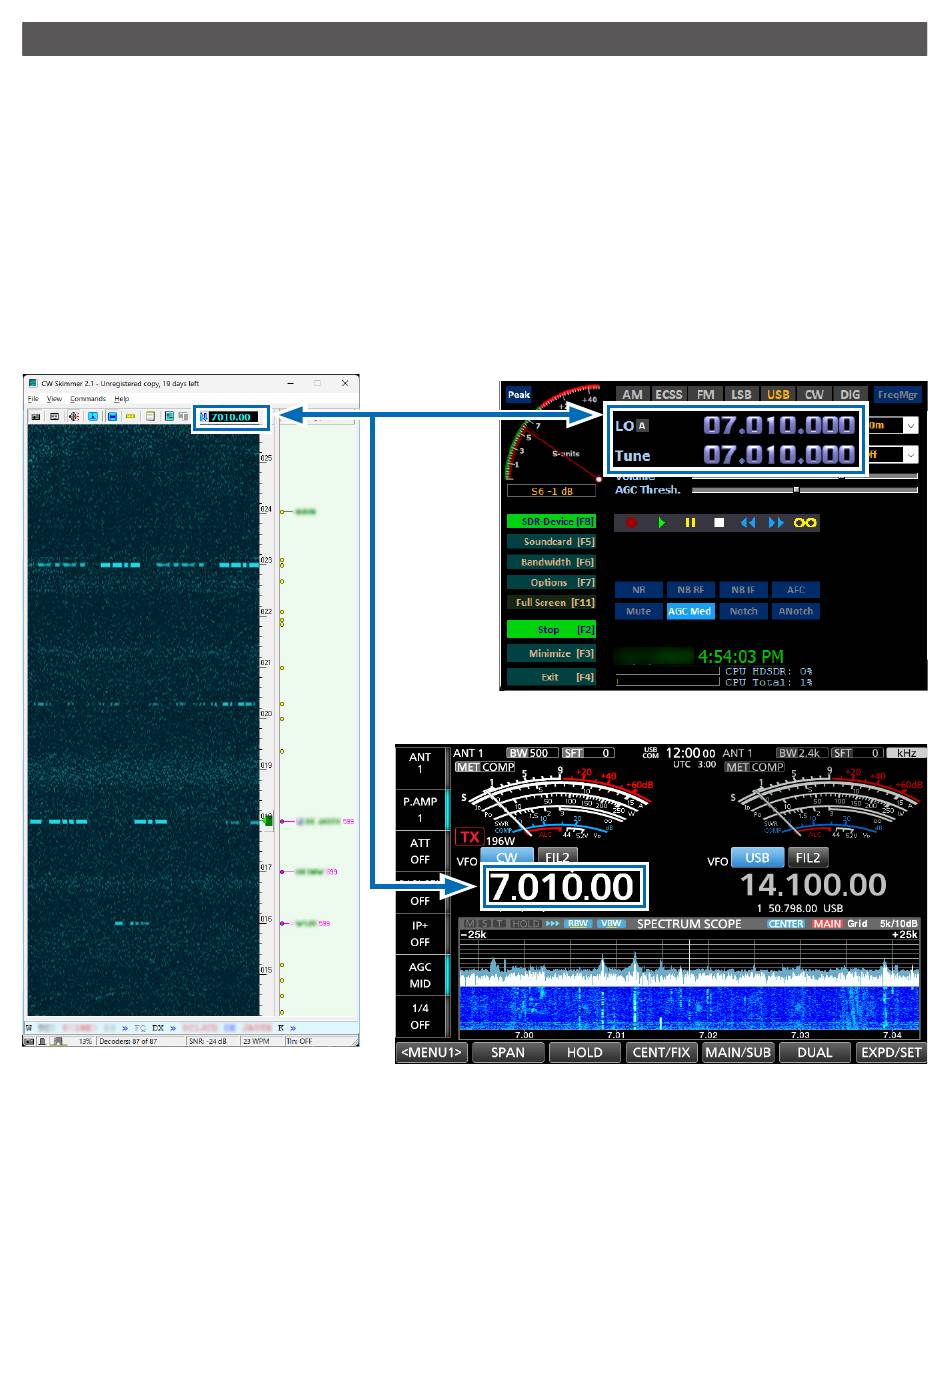Toggle NR noise reduction
The image size is (950, 1387).
[x=638, y=590]
